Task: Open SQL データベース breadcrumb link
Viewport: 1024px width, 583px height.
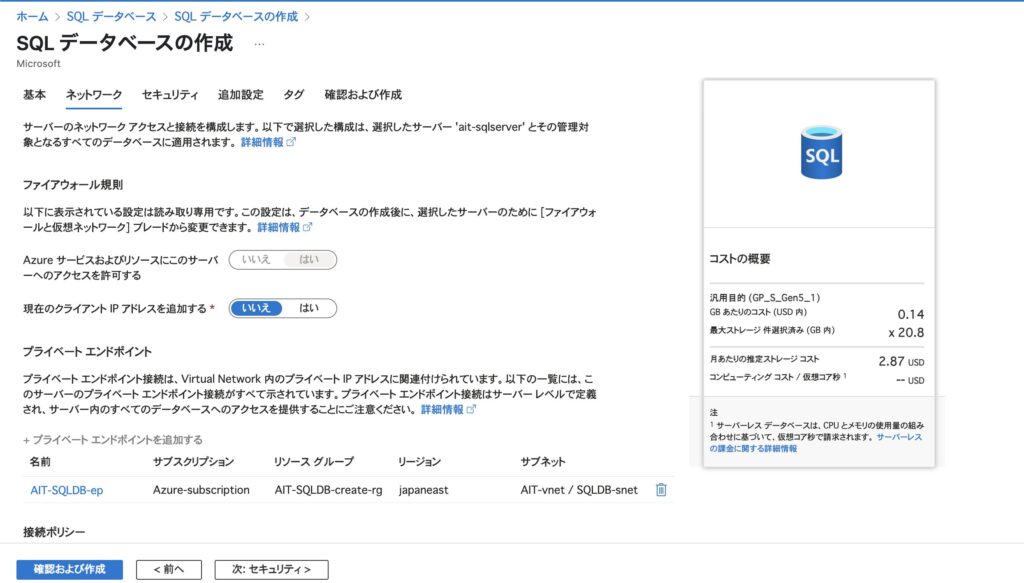Action: (x=111, y=16)
